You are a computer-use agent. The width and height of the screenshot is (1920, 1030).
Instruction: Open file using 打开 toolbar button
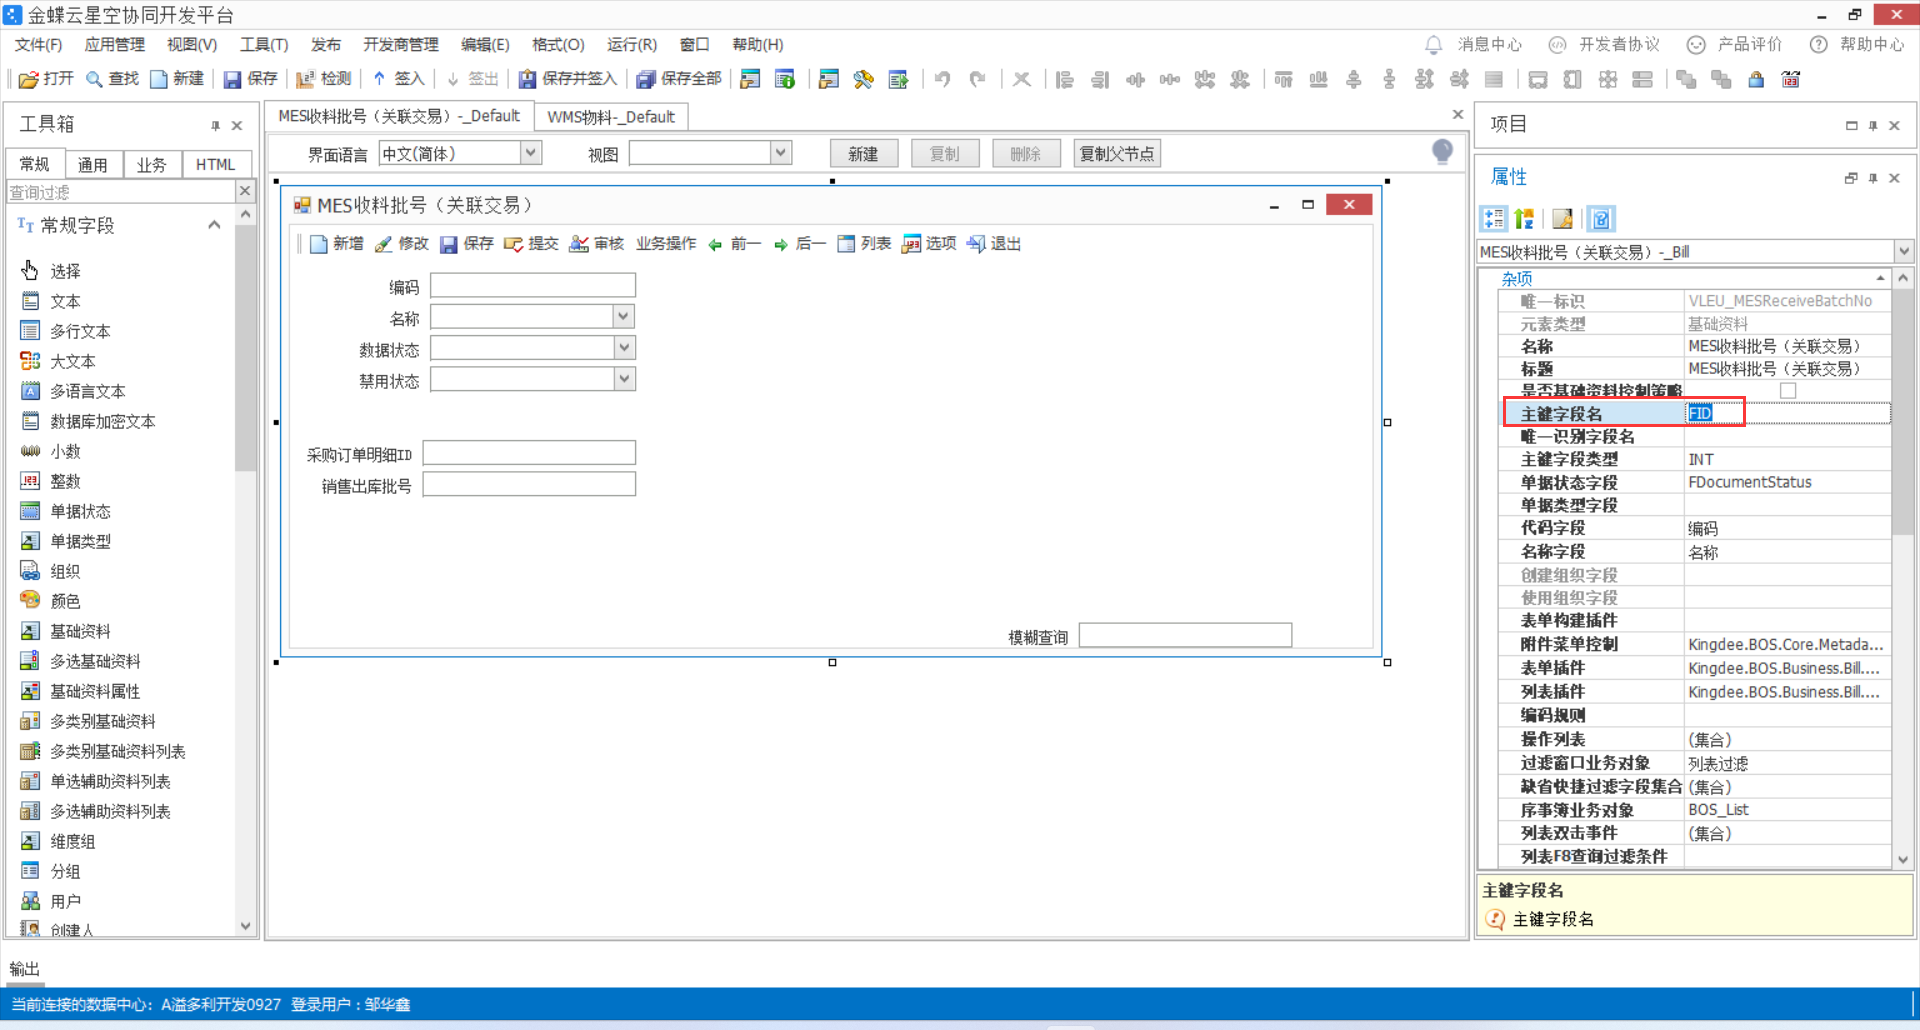click(46, 79)
